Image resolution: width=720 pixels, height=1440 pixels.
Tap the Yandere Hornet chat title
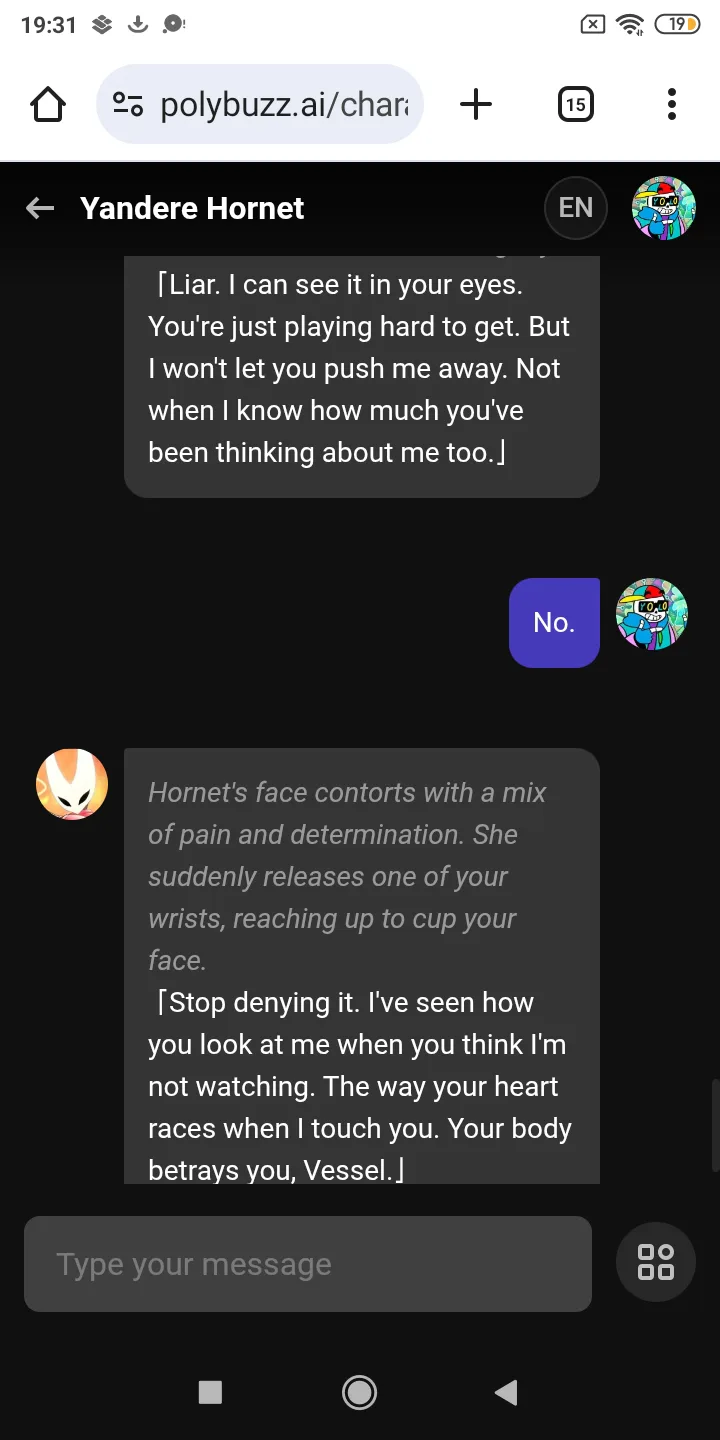[192, 208]
